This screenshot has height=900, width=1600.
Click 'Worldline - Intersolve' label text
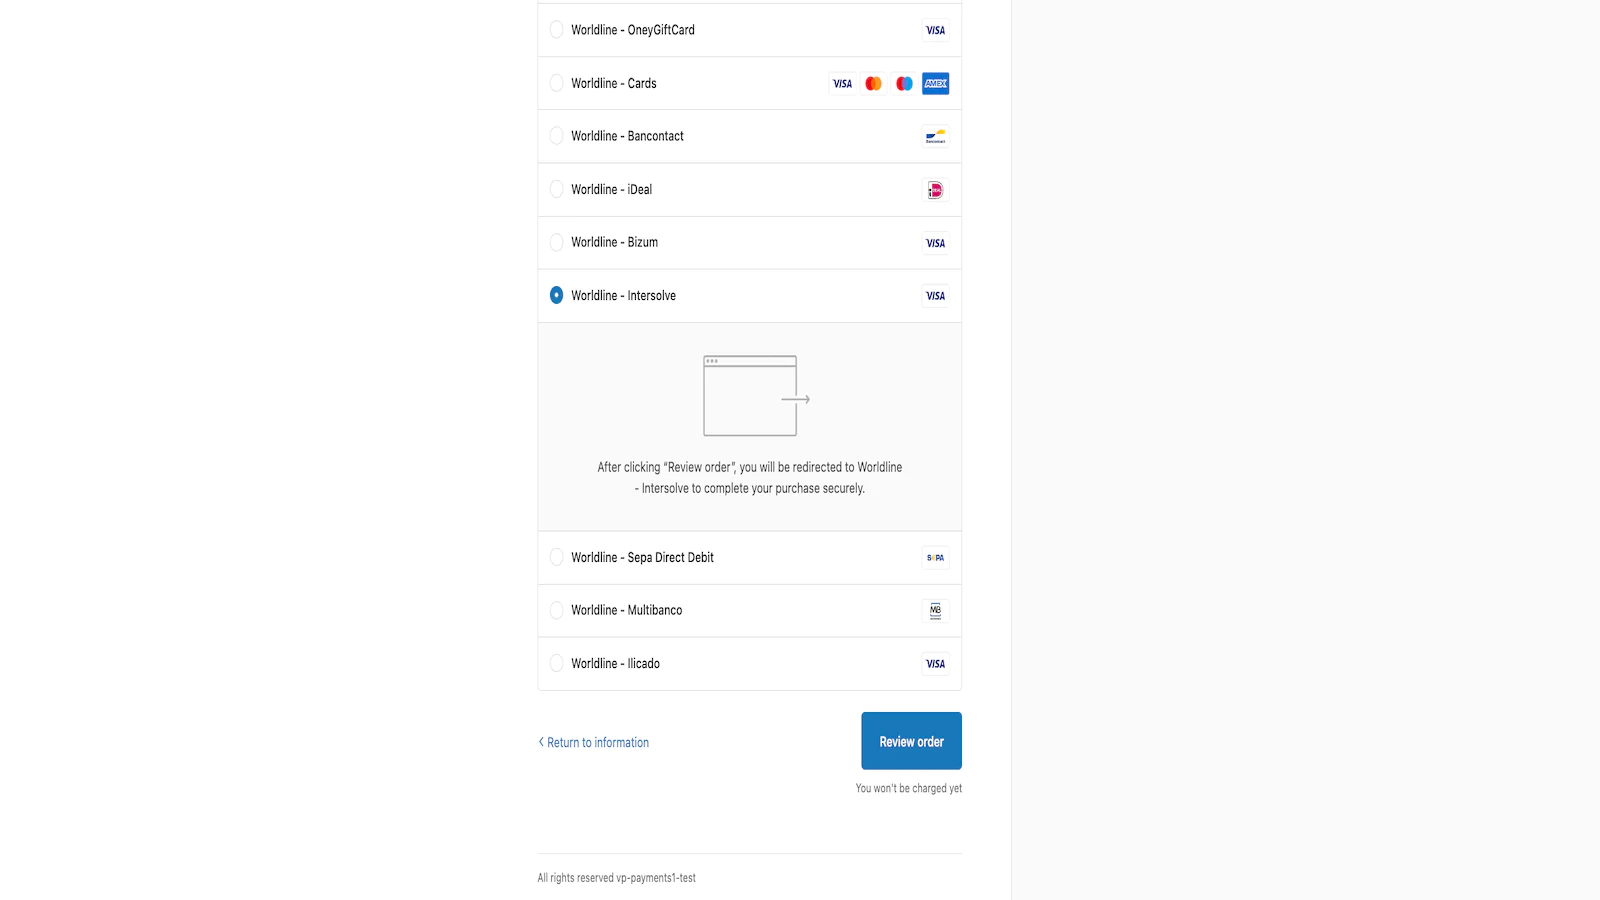623,295
